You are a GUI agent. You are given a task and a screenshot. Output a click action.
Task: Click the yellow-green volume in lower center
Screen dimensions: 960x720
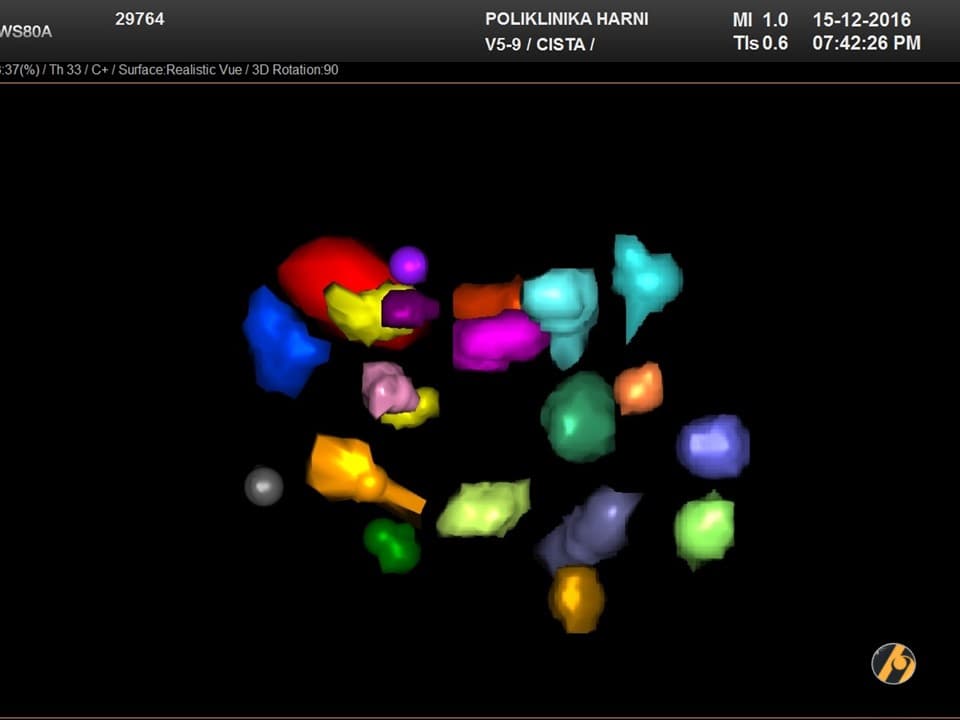(485, 507)
